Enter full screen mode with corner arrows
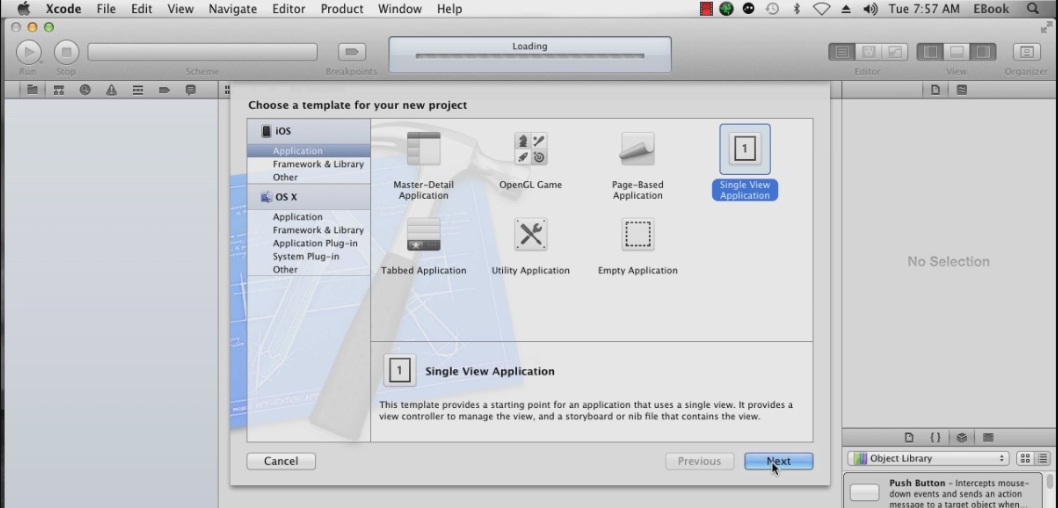 tap(1046, 27)
